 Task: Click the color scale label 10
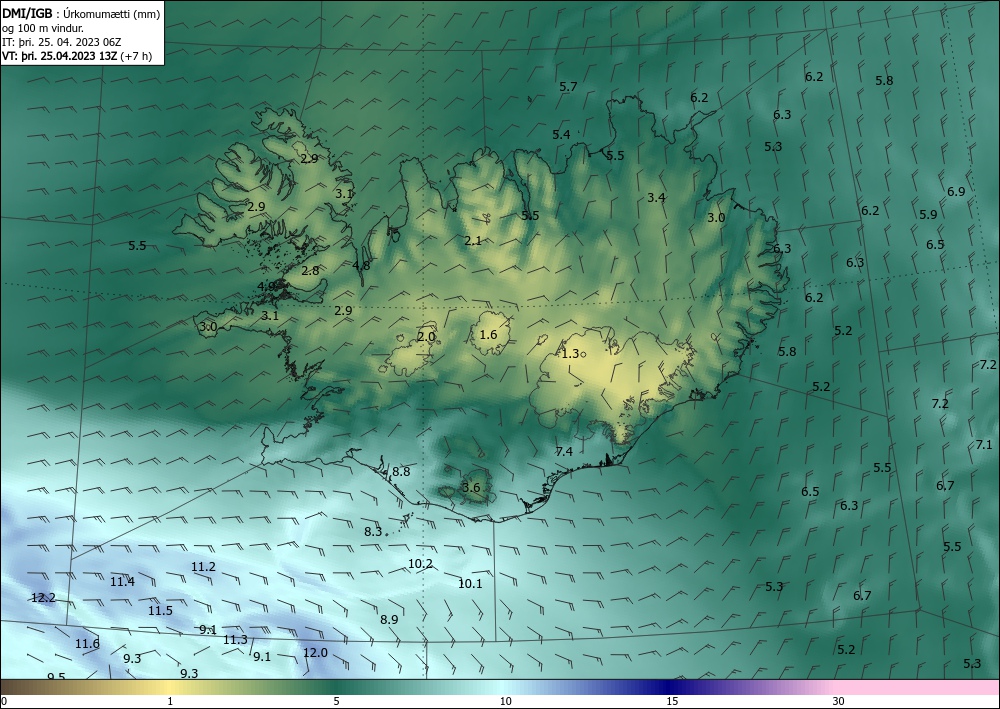[506, 702]
